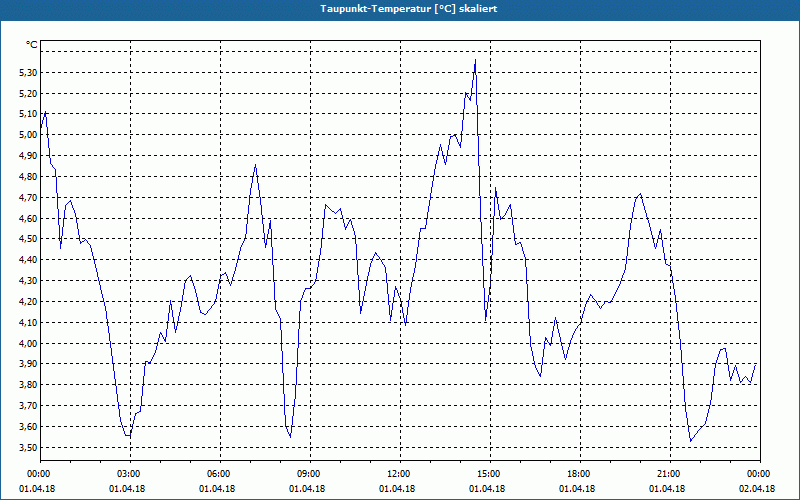Click the °C unit label on the axis
The height and width of the screenshot is (500, 800).
click(32, 45)
